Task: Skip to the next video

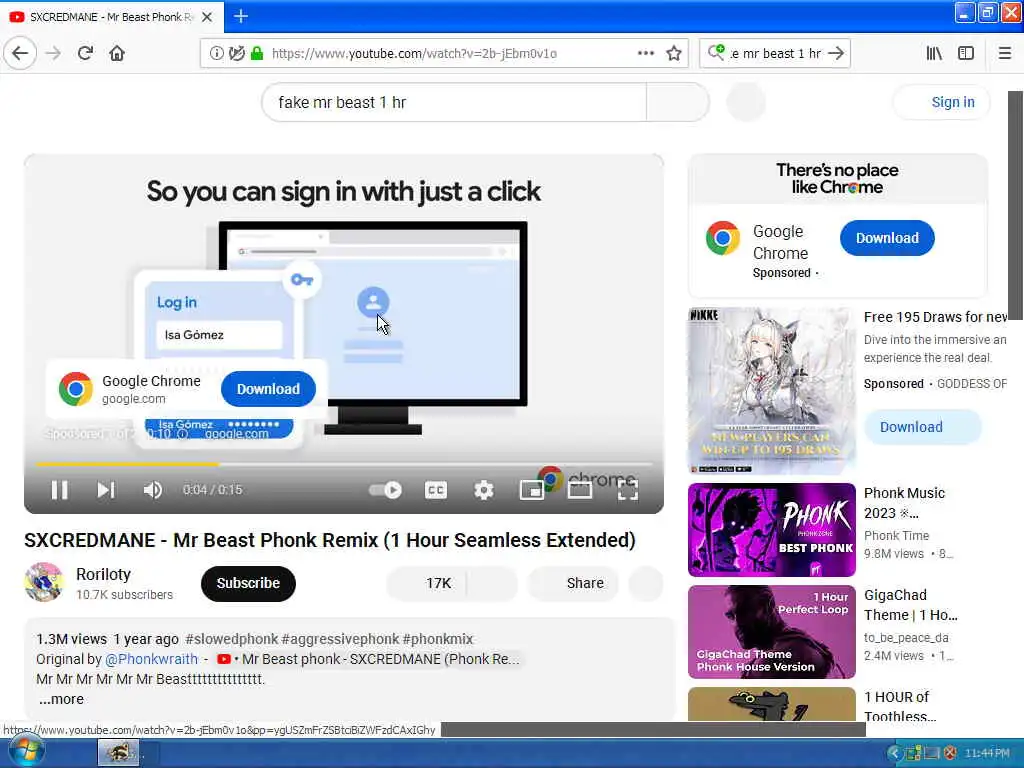Action: coord(106,490)
